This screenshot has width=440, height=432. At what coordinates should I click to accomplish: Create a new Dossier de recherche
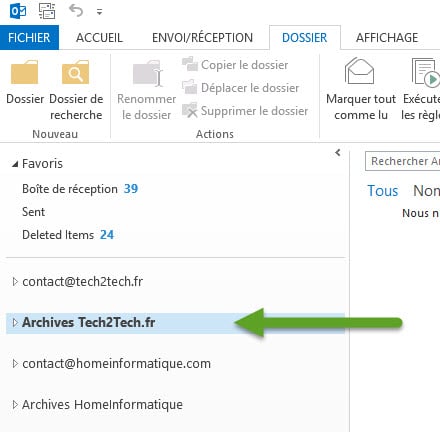click(76, 72)
